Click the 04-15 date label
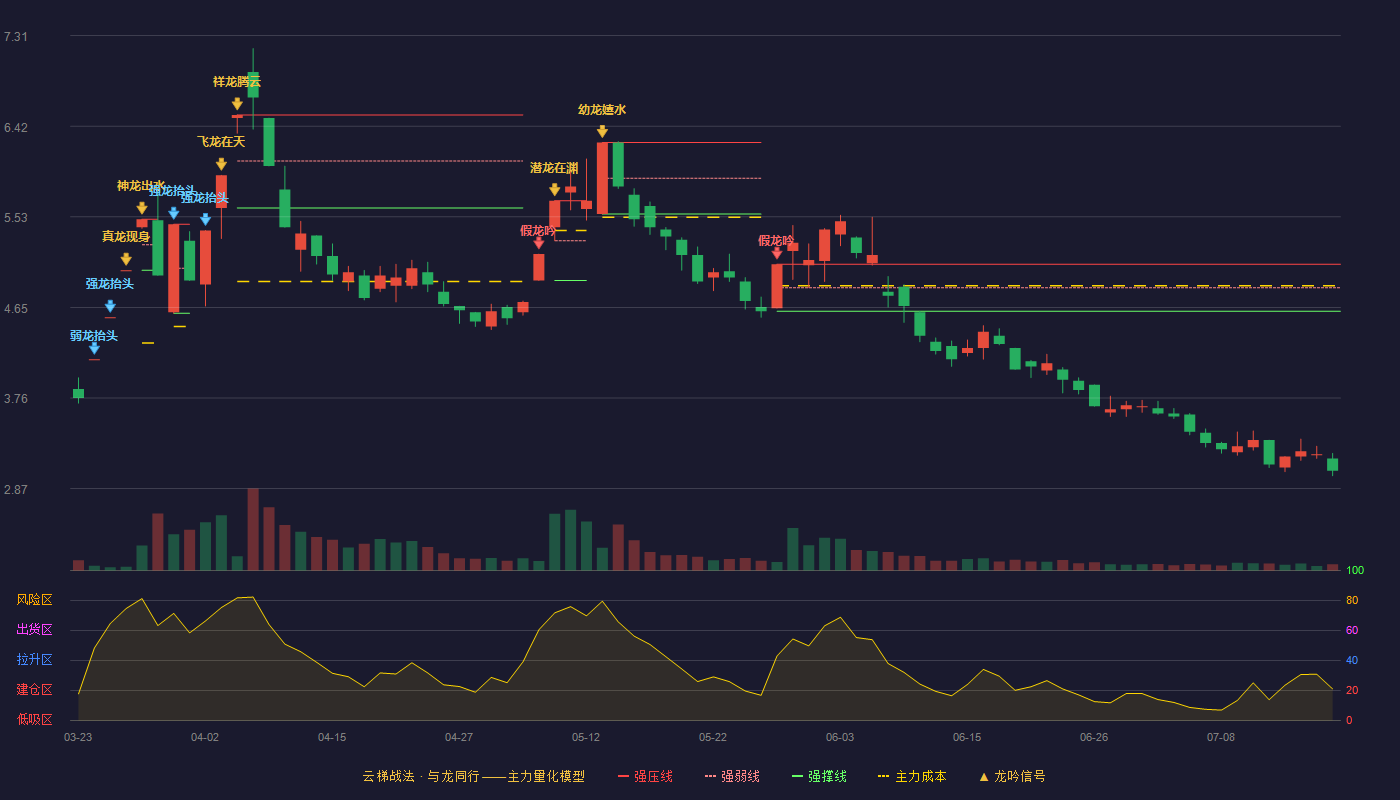Screen dimensions: 1400x800 (x=332, y=737)
